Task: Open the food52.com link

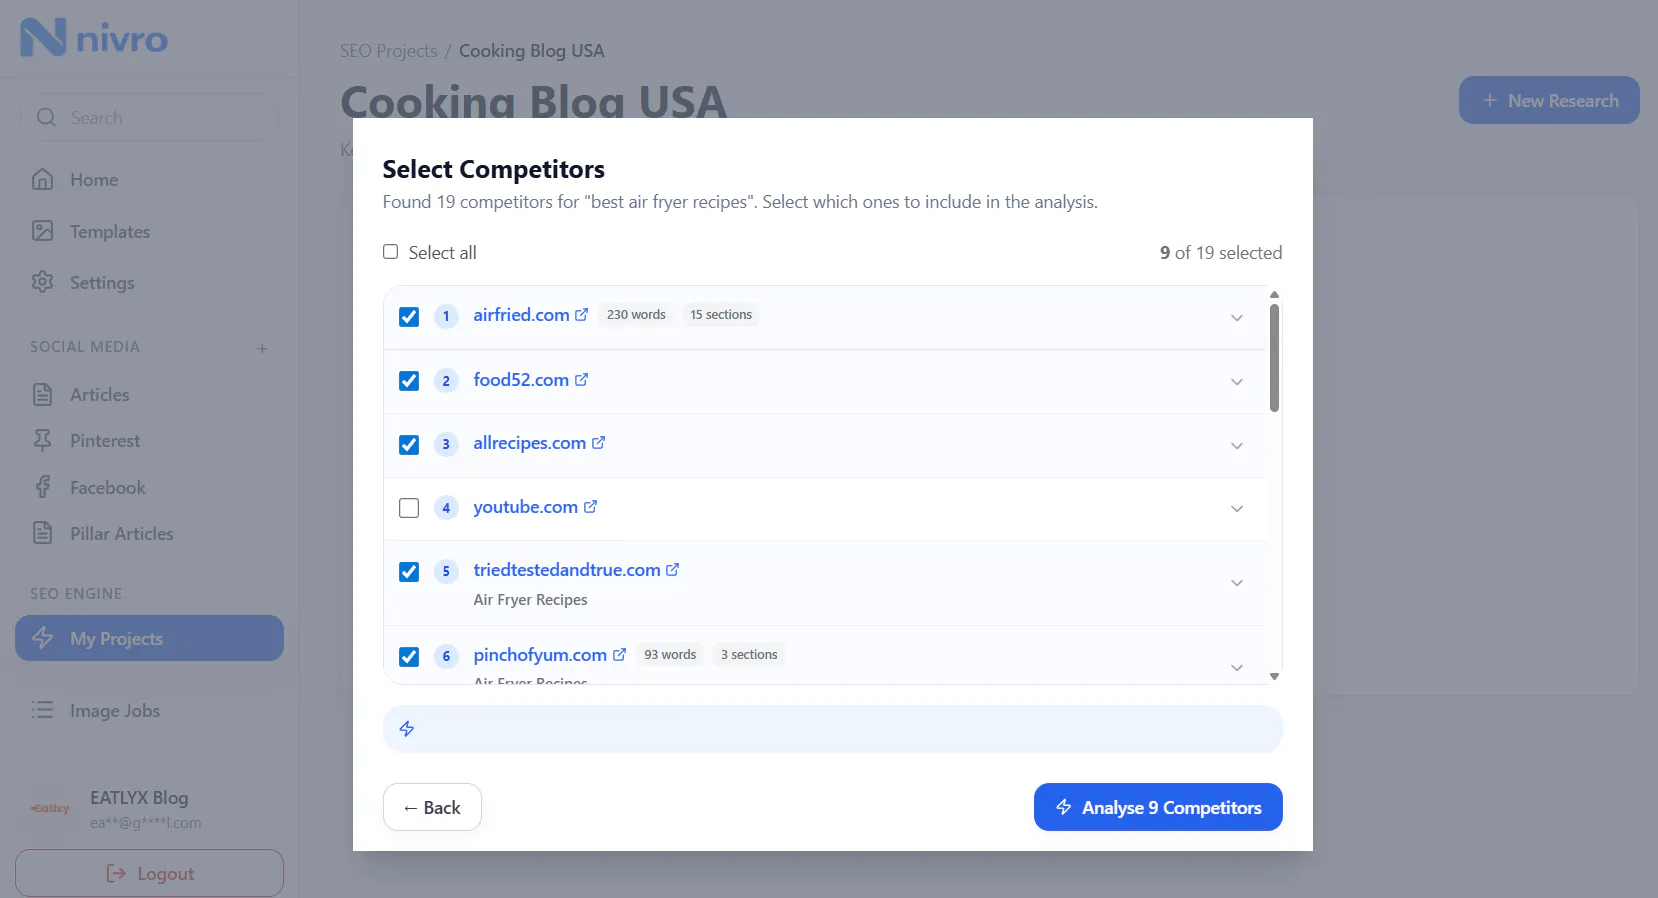Action: click(x=521, y=380)
